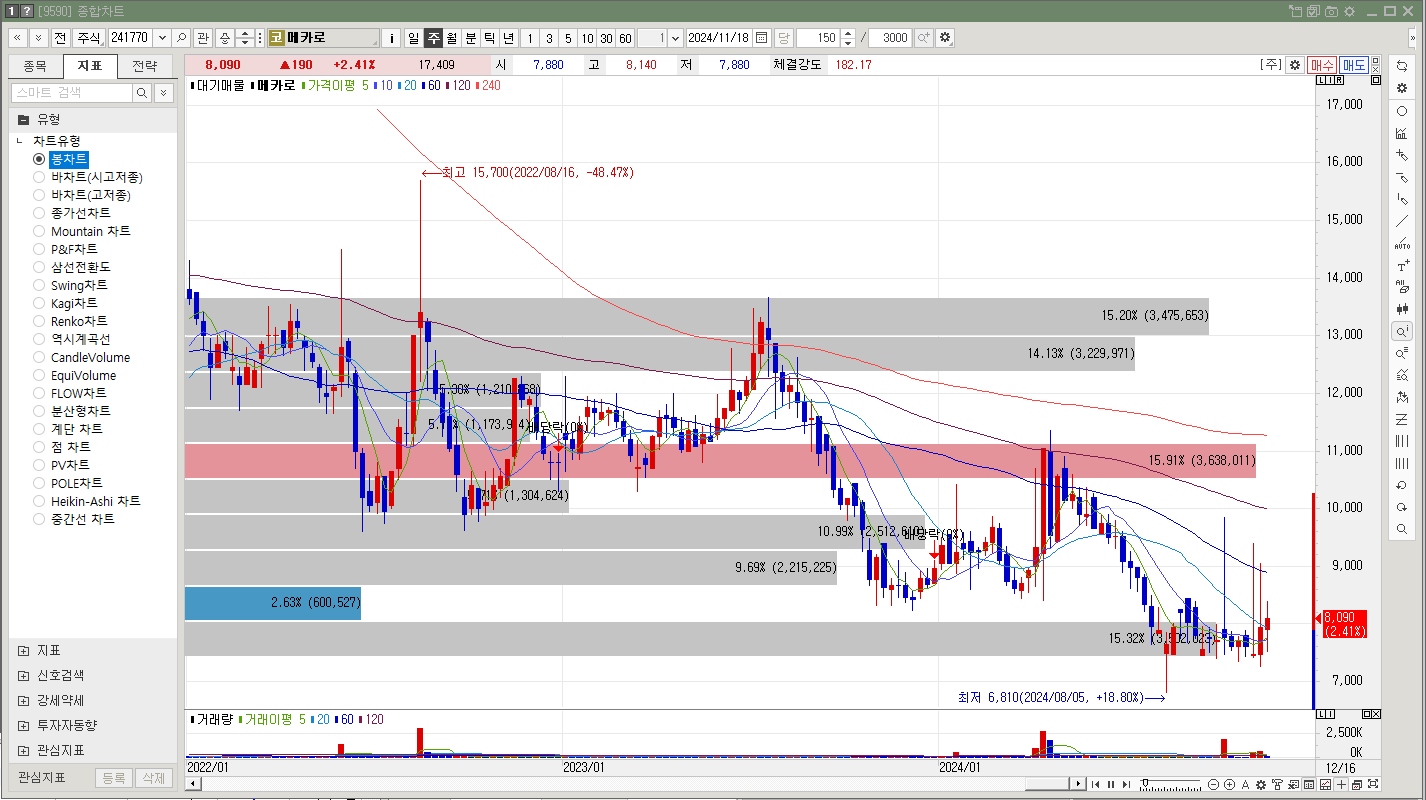Switch to the 전략 tab
Screen dimensions: 1426x800
144,66
